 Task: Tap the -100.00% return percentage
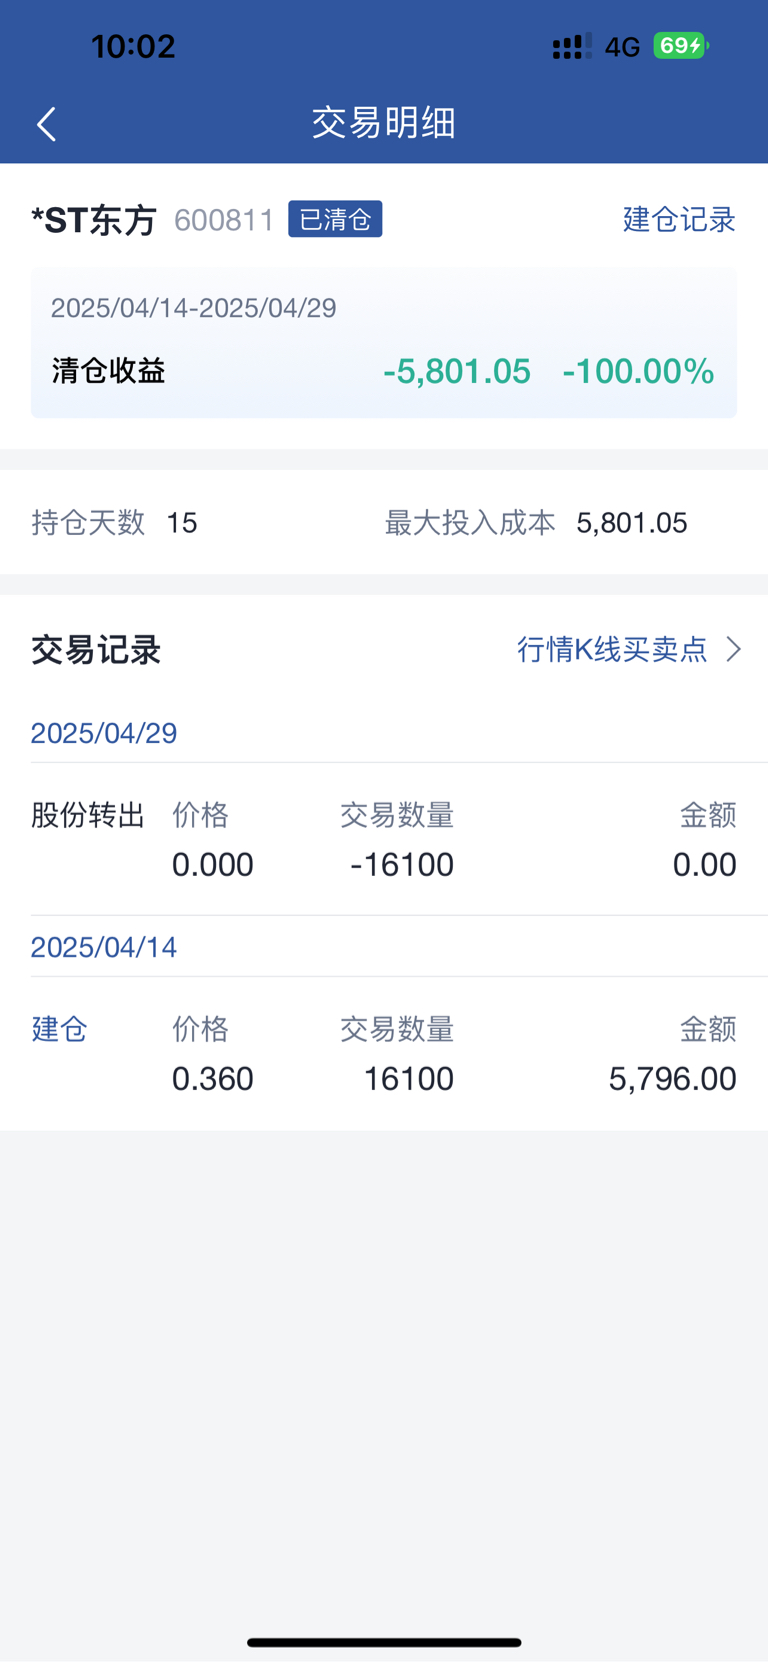tap(638, 371)
